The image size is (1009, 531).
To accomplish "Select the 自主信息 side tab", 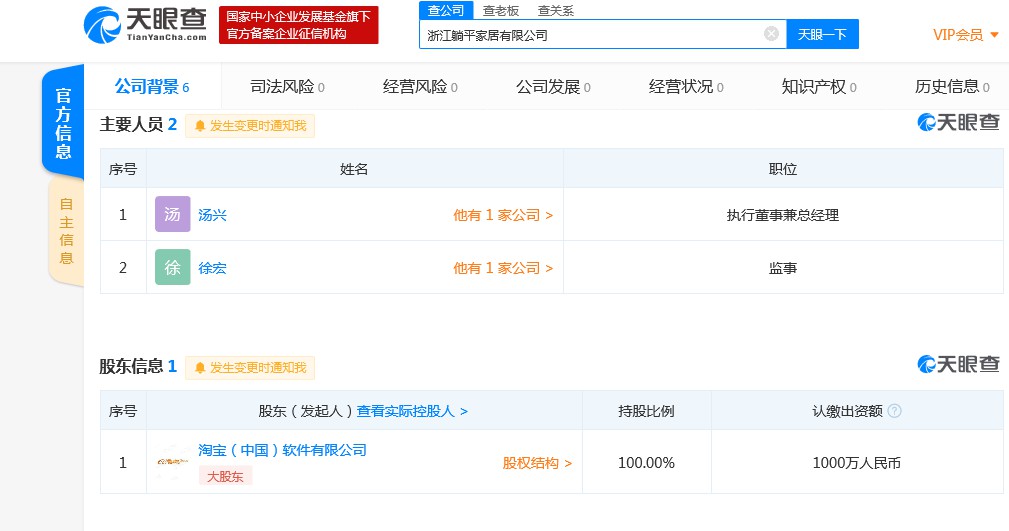I will (x=66, y=231).
